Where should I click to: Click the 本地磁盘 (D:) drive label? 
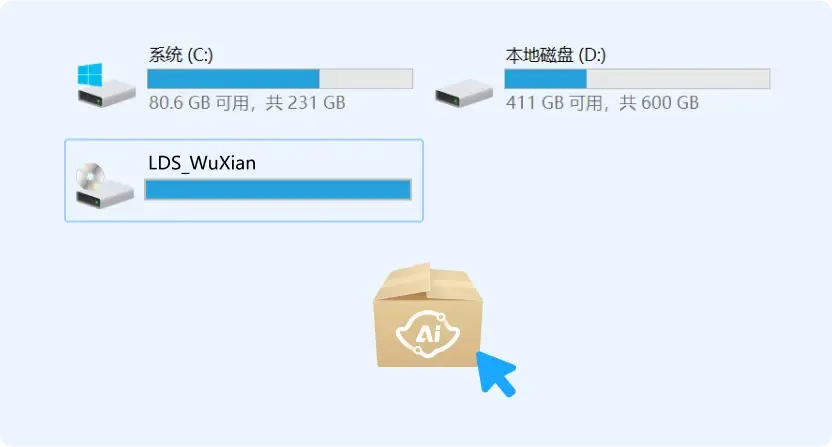(556, 55)
